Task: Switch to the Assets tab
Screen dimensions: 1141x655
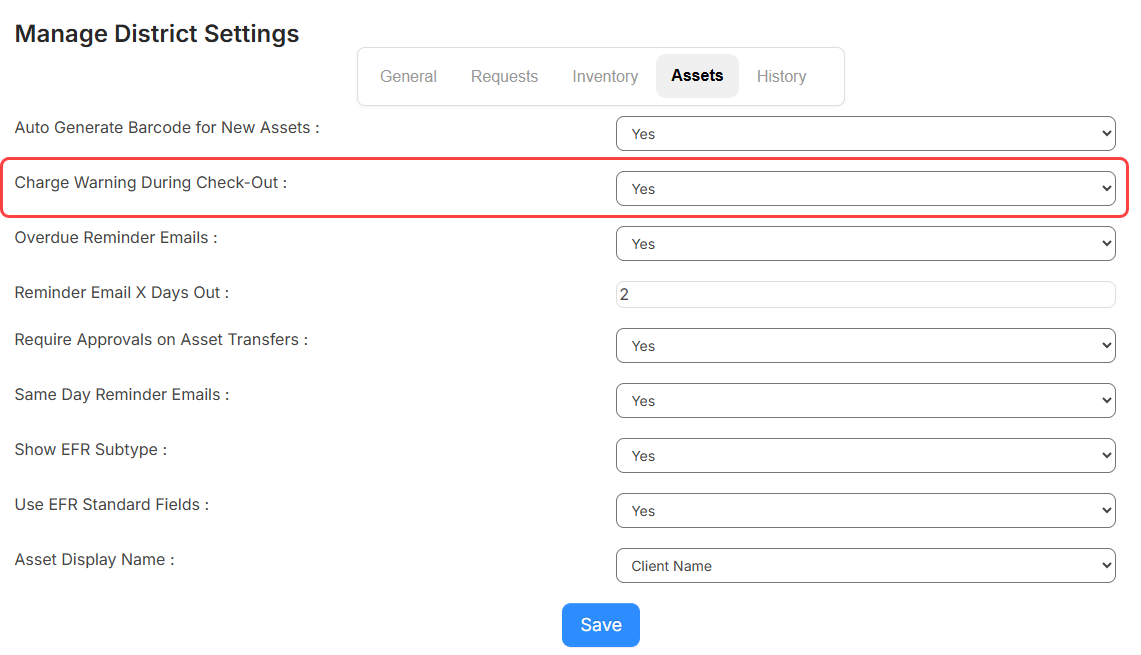Action: [x=697, y=75]
